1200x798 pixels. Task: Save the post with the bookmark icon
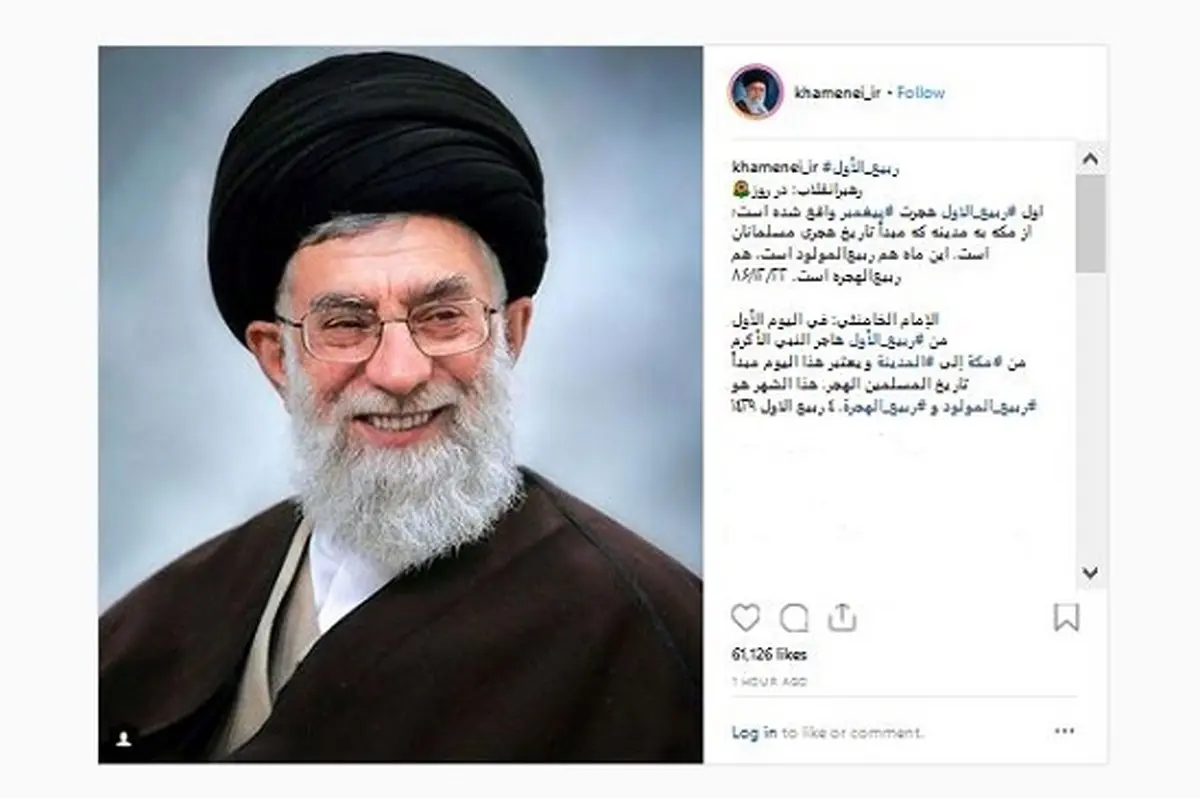point(1067,618)
